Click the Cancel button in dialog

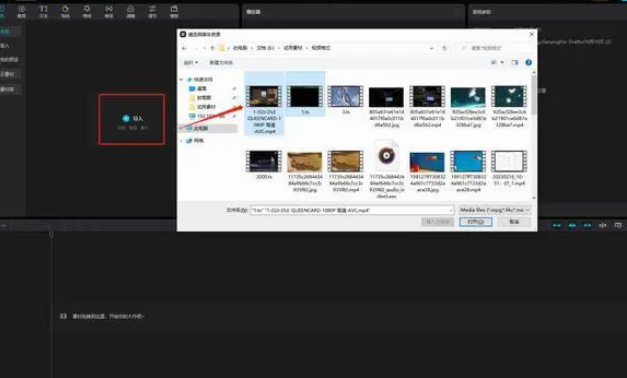point(514,222)
